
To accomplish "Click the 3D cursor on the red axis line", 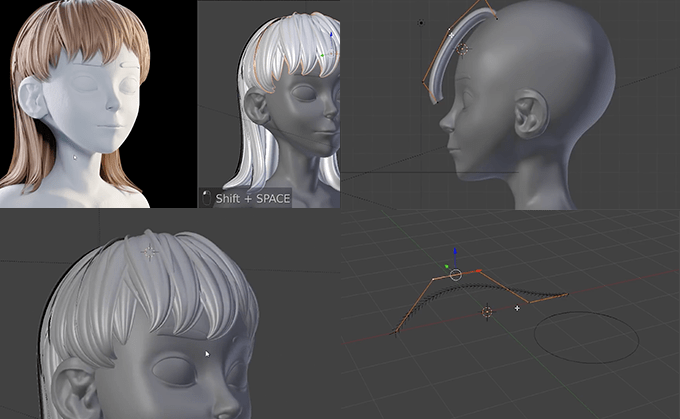I will (487, 311).
